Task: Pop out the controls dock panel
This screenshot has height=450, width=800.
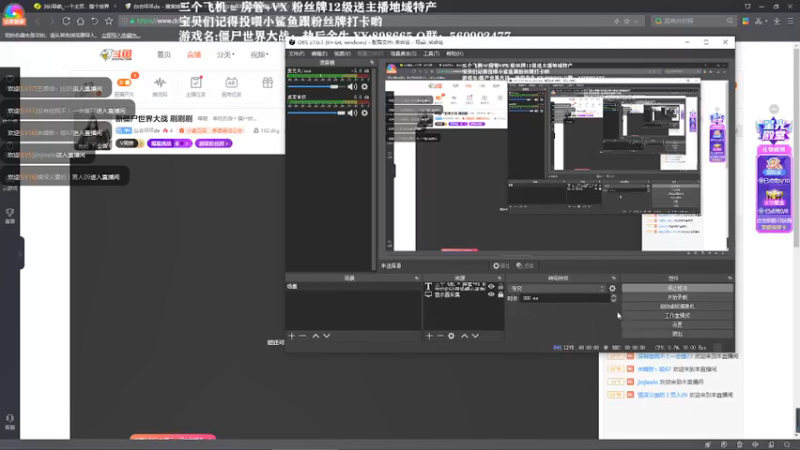Action: (730, 278)
